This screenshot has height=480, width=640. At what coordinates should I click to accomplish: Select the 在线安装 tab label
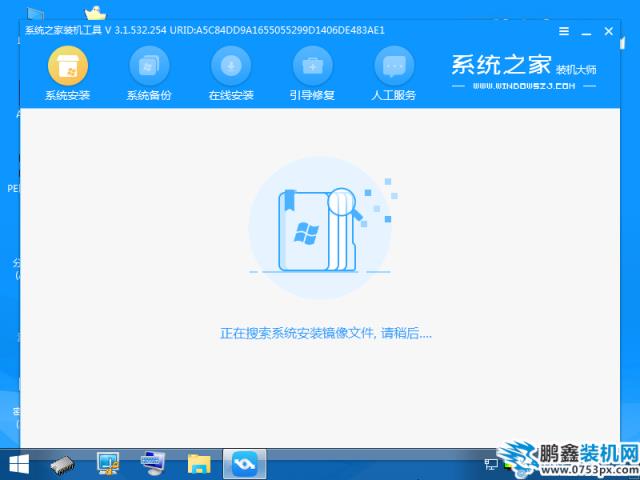231,96
